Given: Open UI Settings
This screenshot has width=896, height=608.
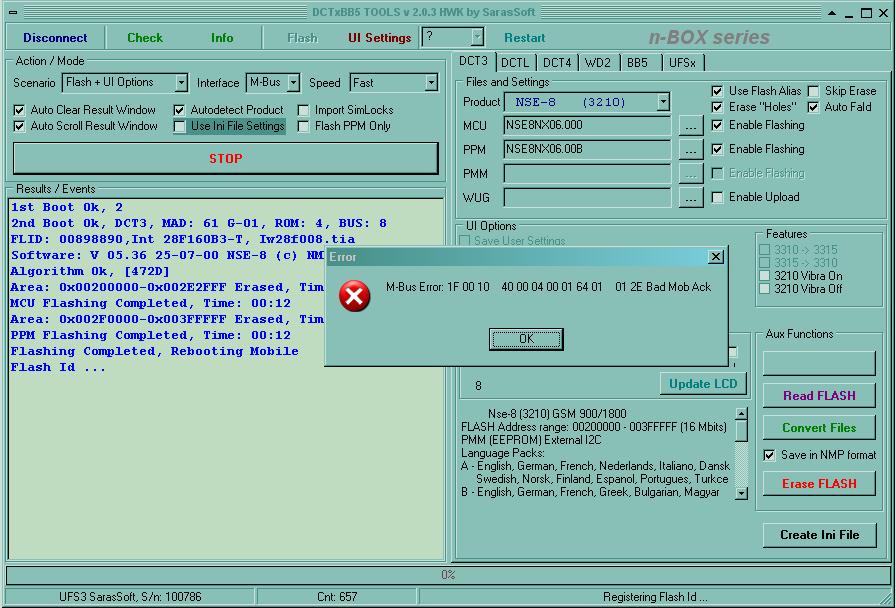Looking at the screenshot, I should tap(379, 38).
